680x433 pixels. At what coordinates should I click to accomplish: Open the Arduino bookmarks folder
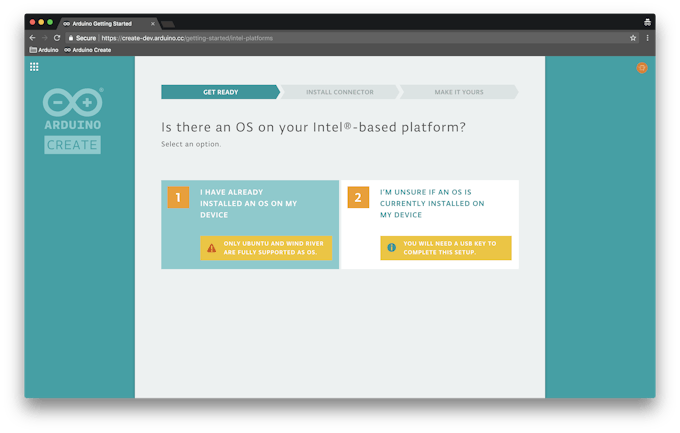44,50
